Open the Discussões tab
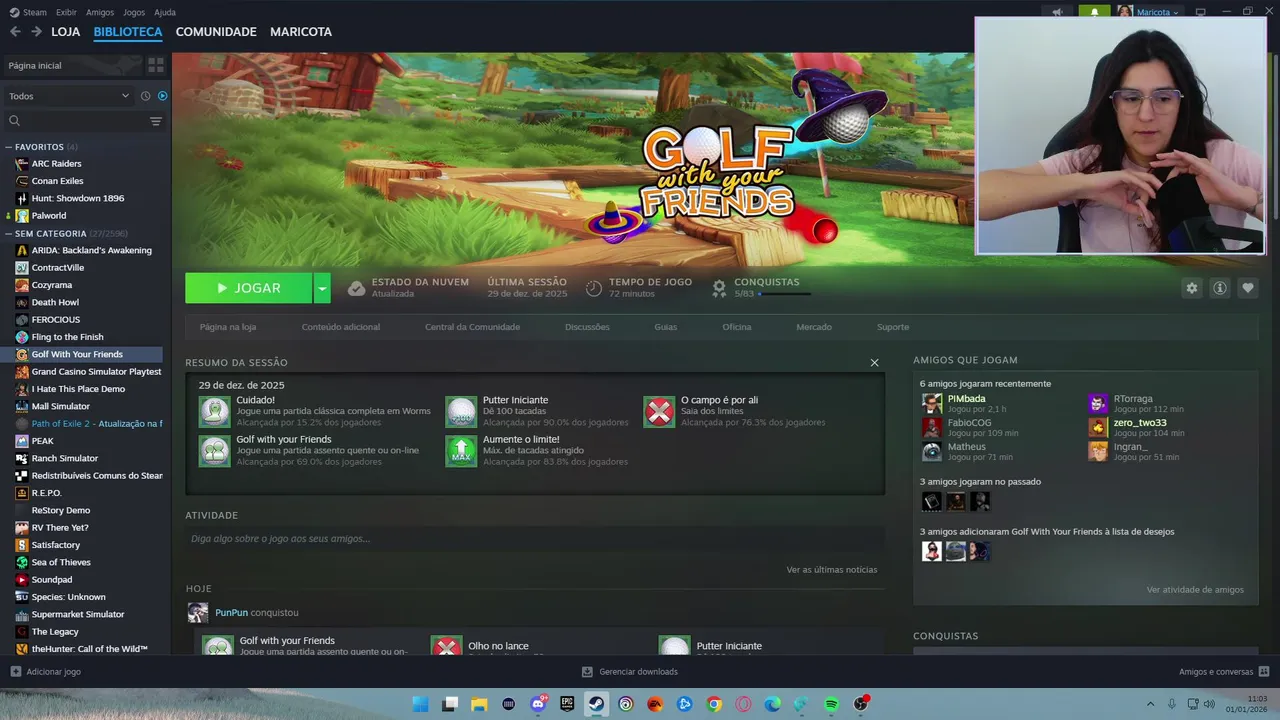Screen dimensions: 1280x720 click(x=587, y=327)
